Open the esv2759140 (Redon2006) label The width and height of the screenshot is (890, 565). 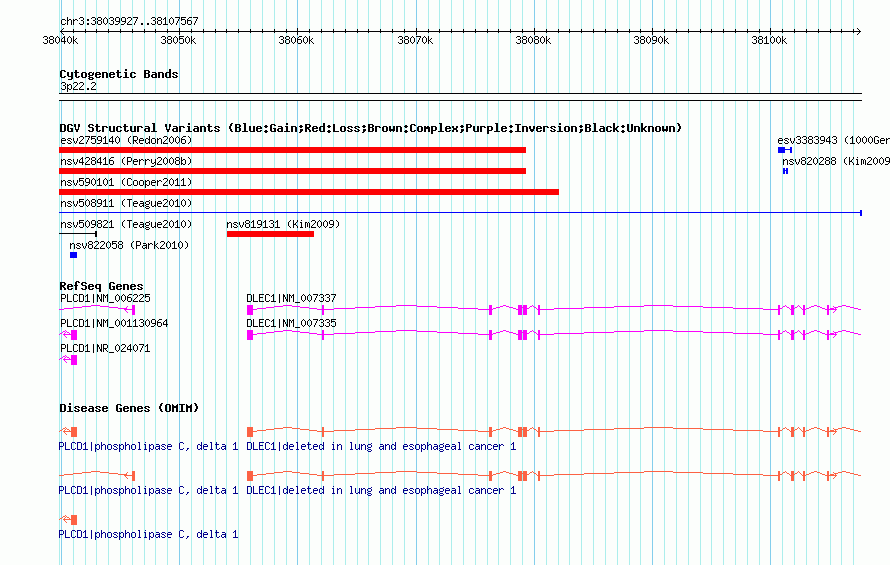pos(126,140)
